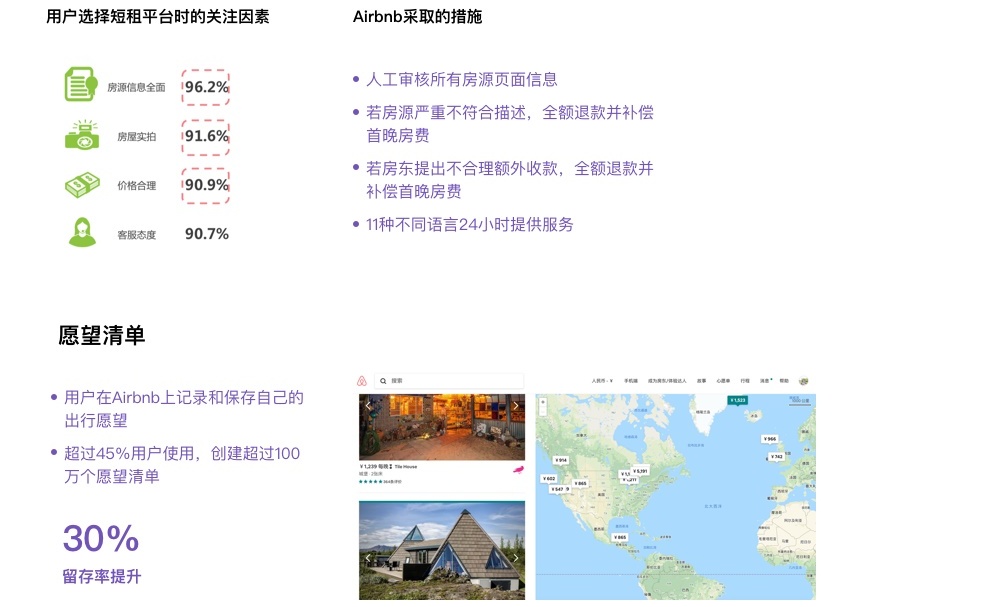Screen dimensions: 1000x607
Task: Click bullet 人工审核所有房源页面信息
Action: pyautogui.click(x=462, y=79)
